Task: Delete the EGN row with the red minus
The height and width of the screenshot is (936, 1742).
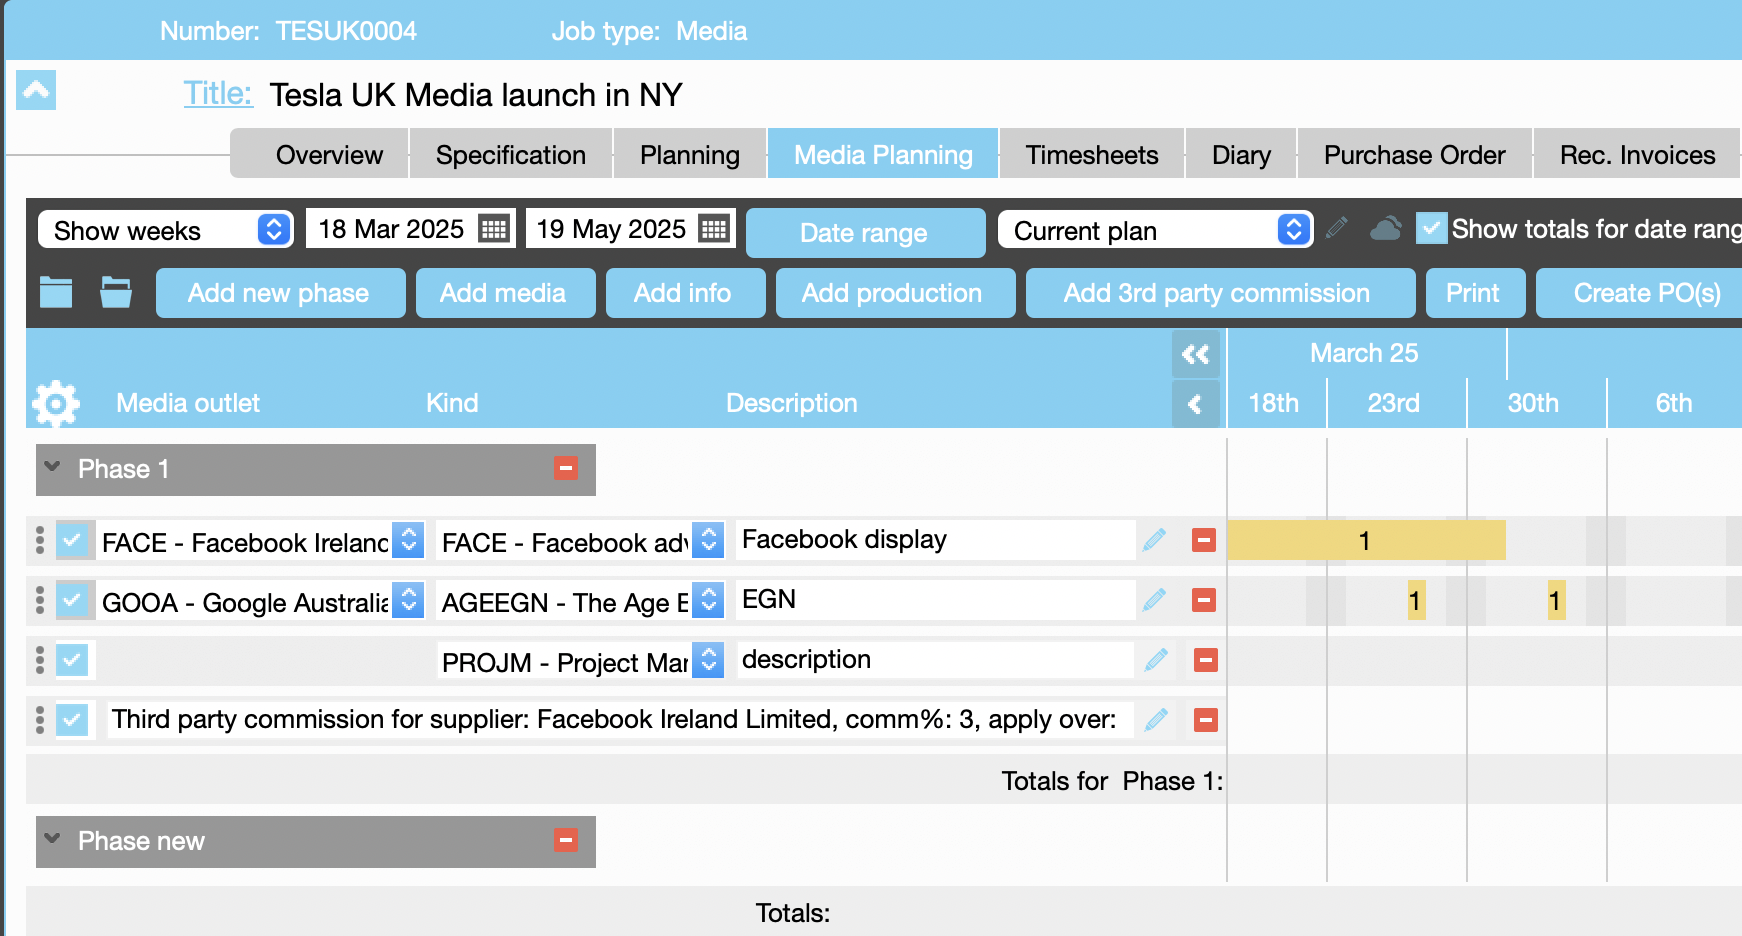Action: [1204, 600]
